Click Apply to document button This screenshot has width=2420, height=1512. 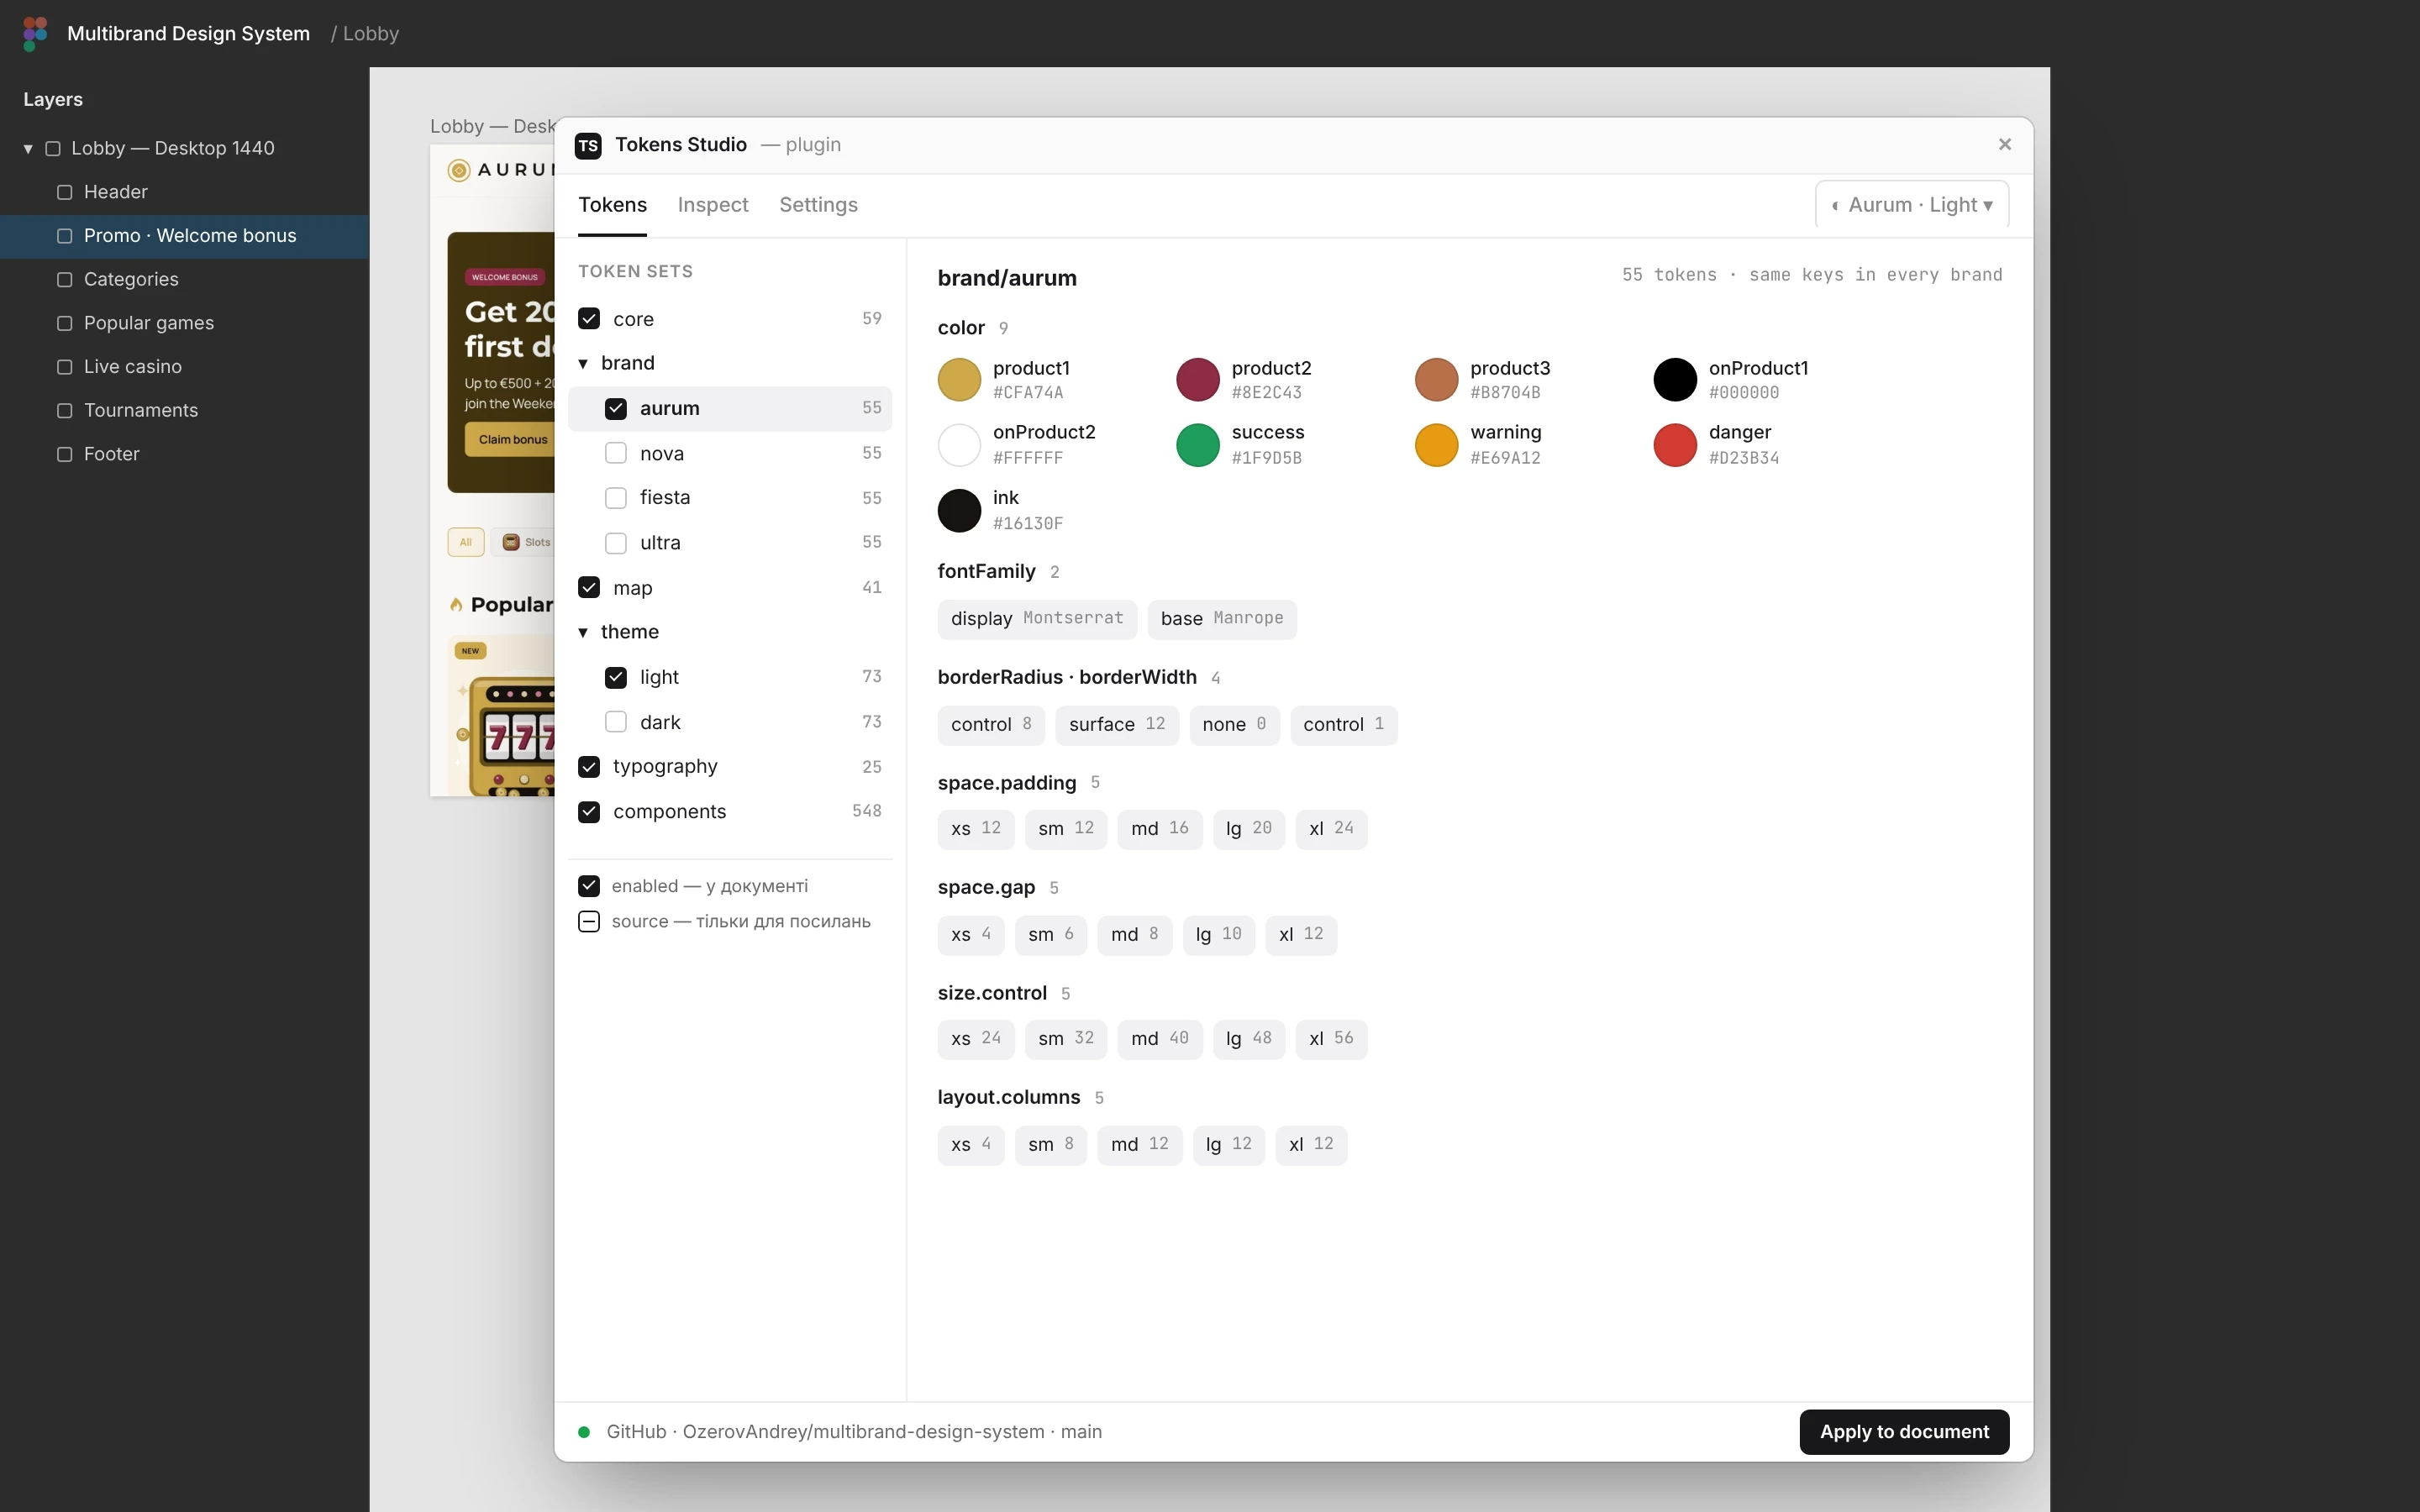1904,1432
